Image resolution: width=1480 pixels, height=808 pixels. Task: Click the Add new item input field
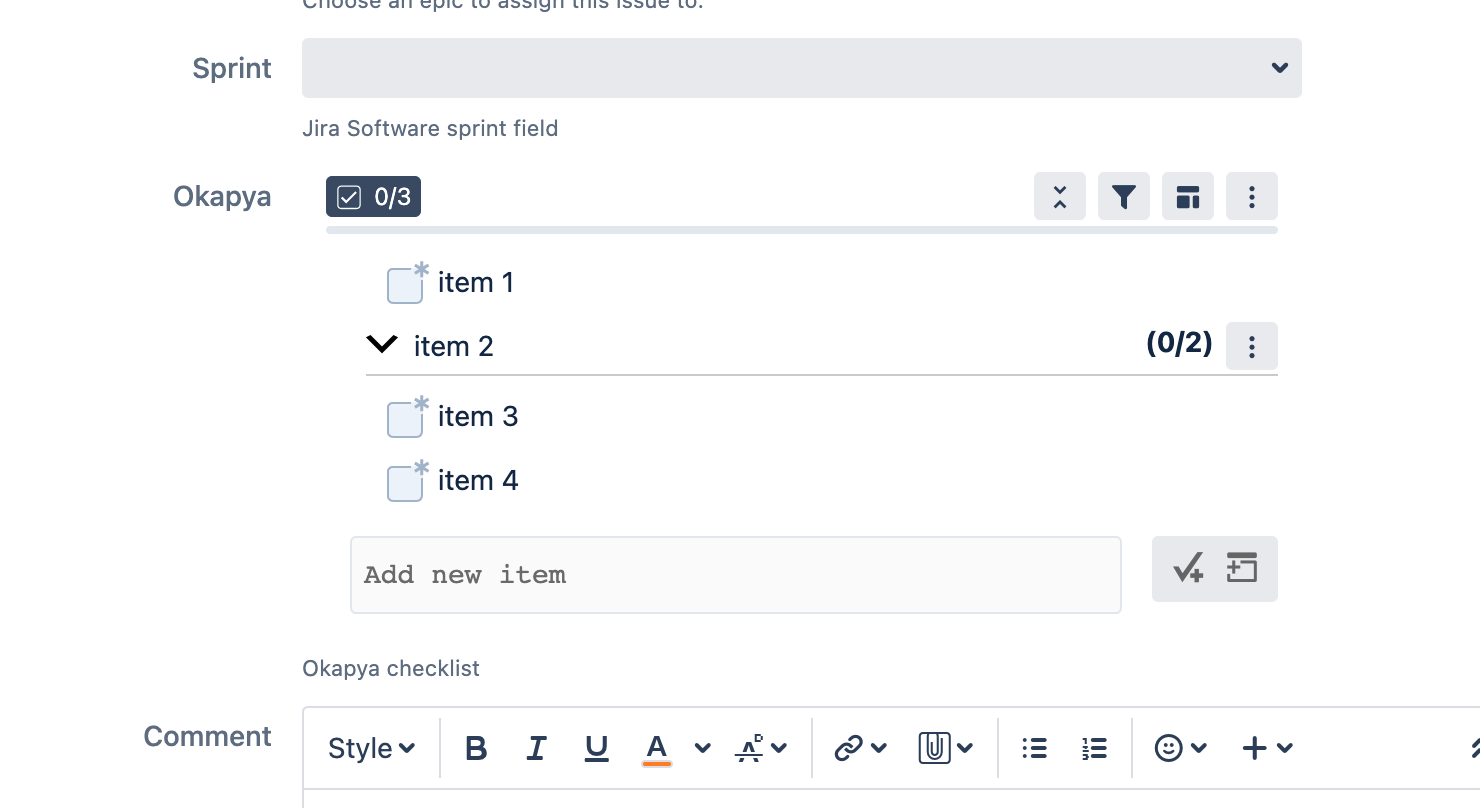tap(735, 574)
